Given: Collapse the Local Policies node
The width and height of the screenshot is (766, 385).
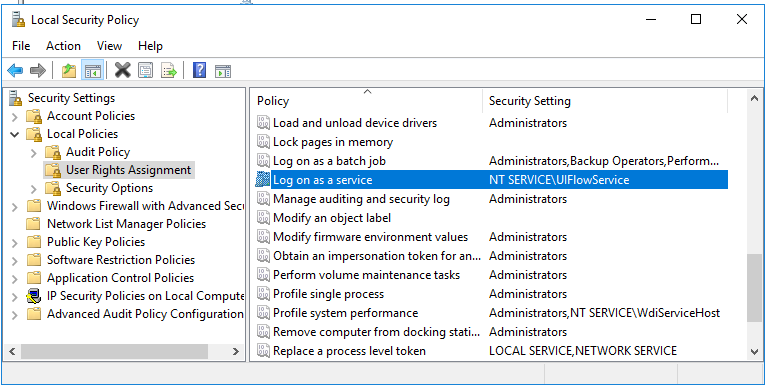Looking at the screenshot, I should 15,134.
